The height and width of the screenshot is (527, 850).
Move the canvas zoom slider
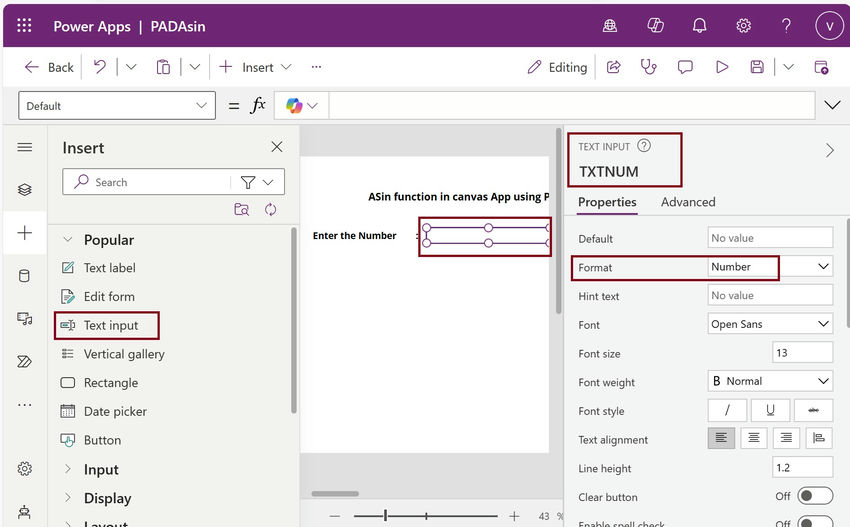385,516
